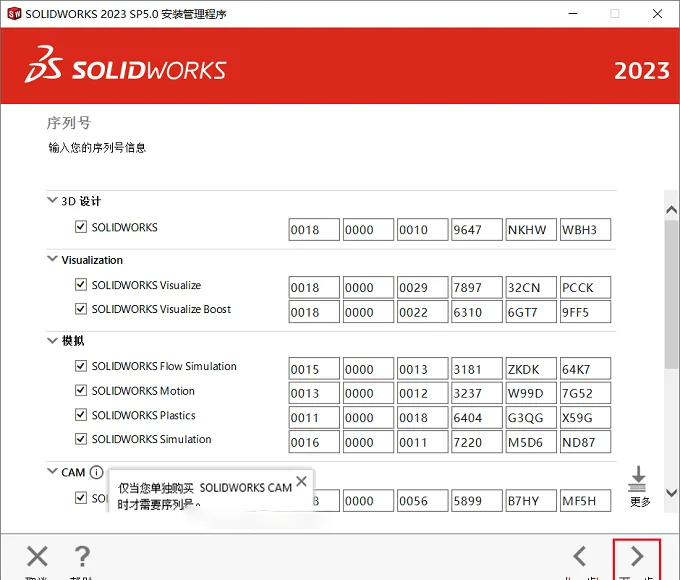Click the SOLIDWORKS serial field containing WBH3
The image size is (680, 580).
(x=585, y=229)
